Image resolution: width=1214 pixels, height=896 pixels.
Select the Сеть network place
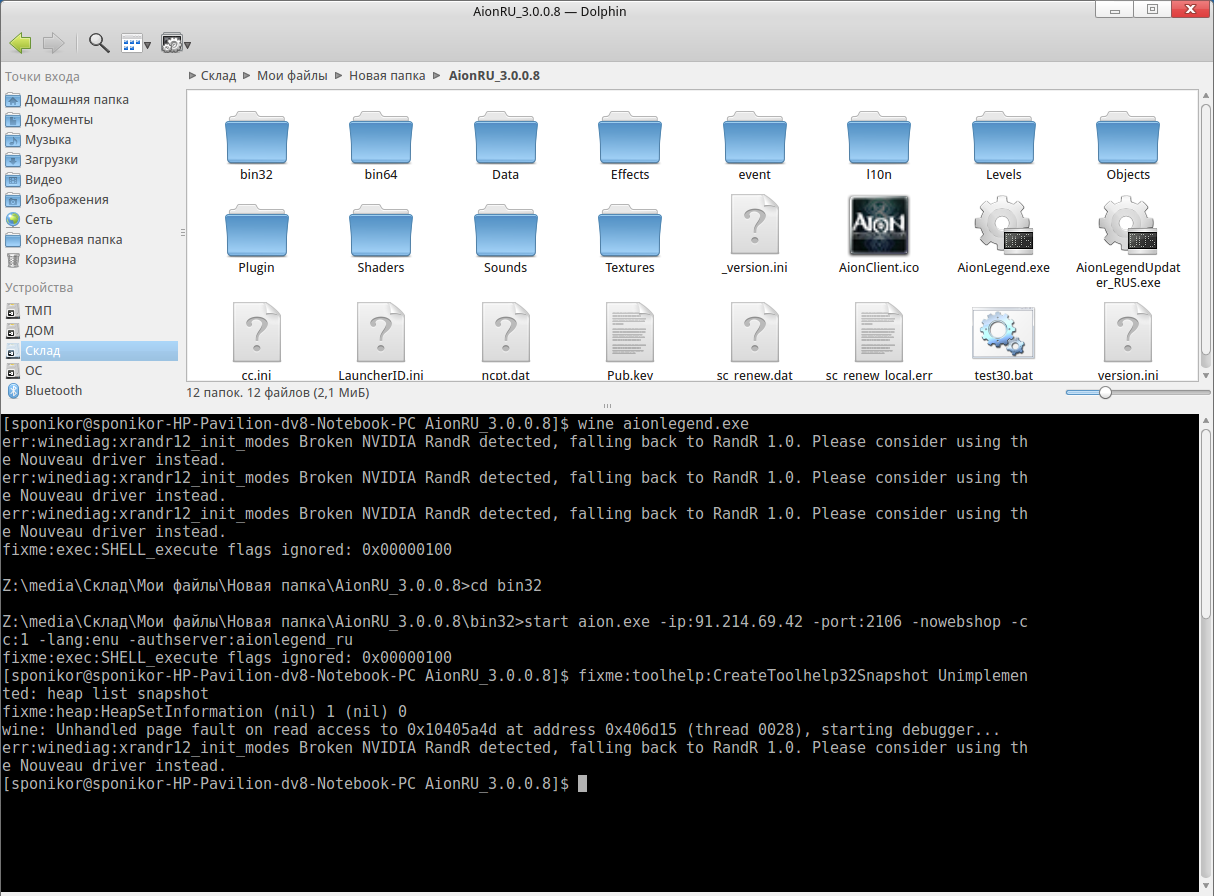[x=39, y=220]
